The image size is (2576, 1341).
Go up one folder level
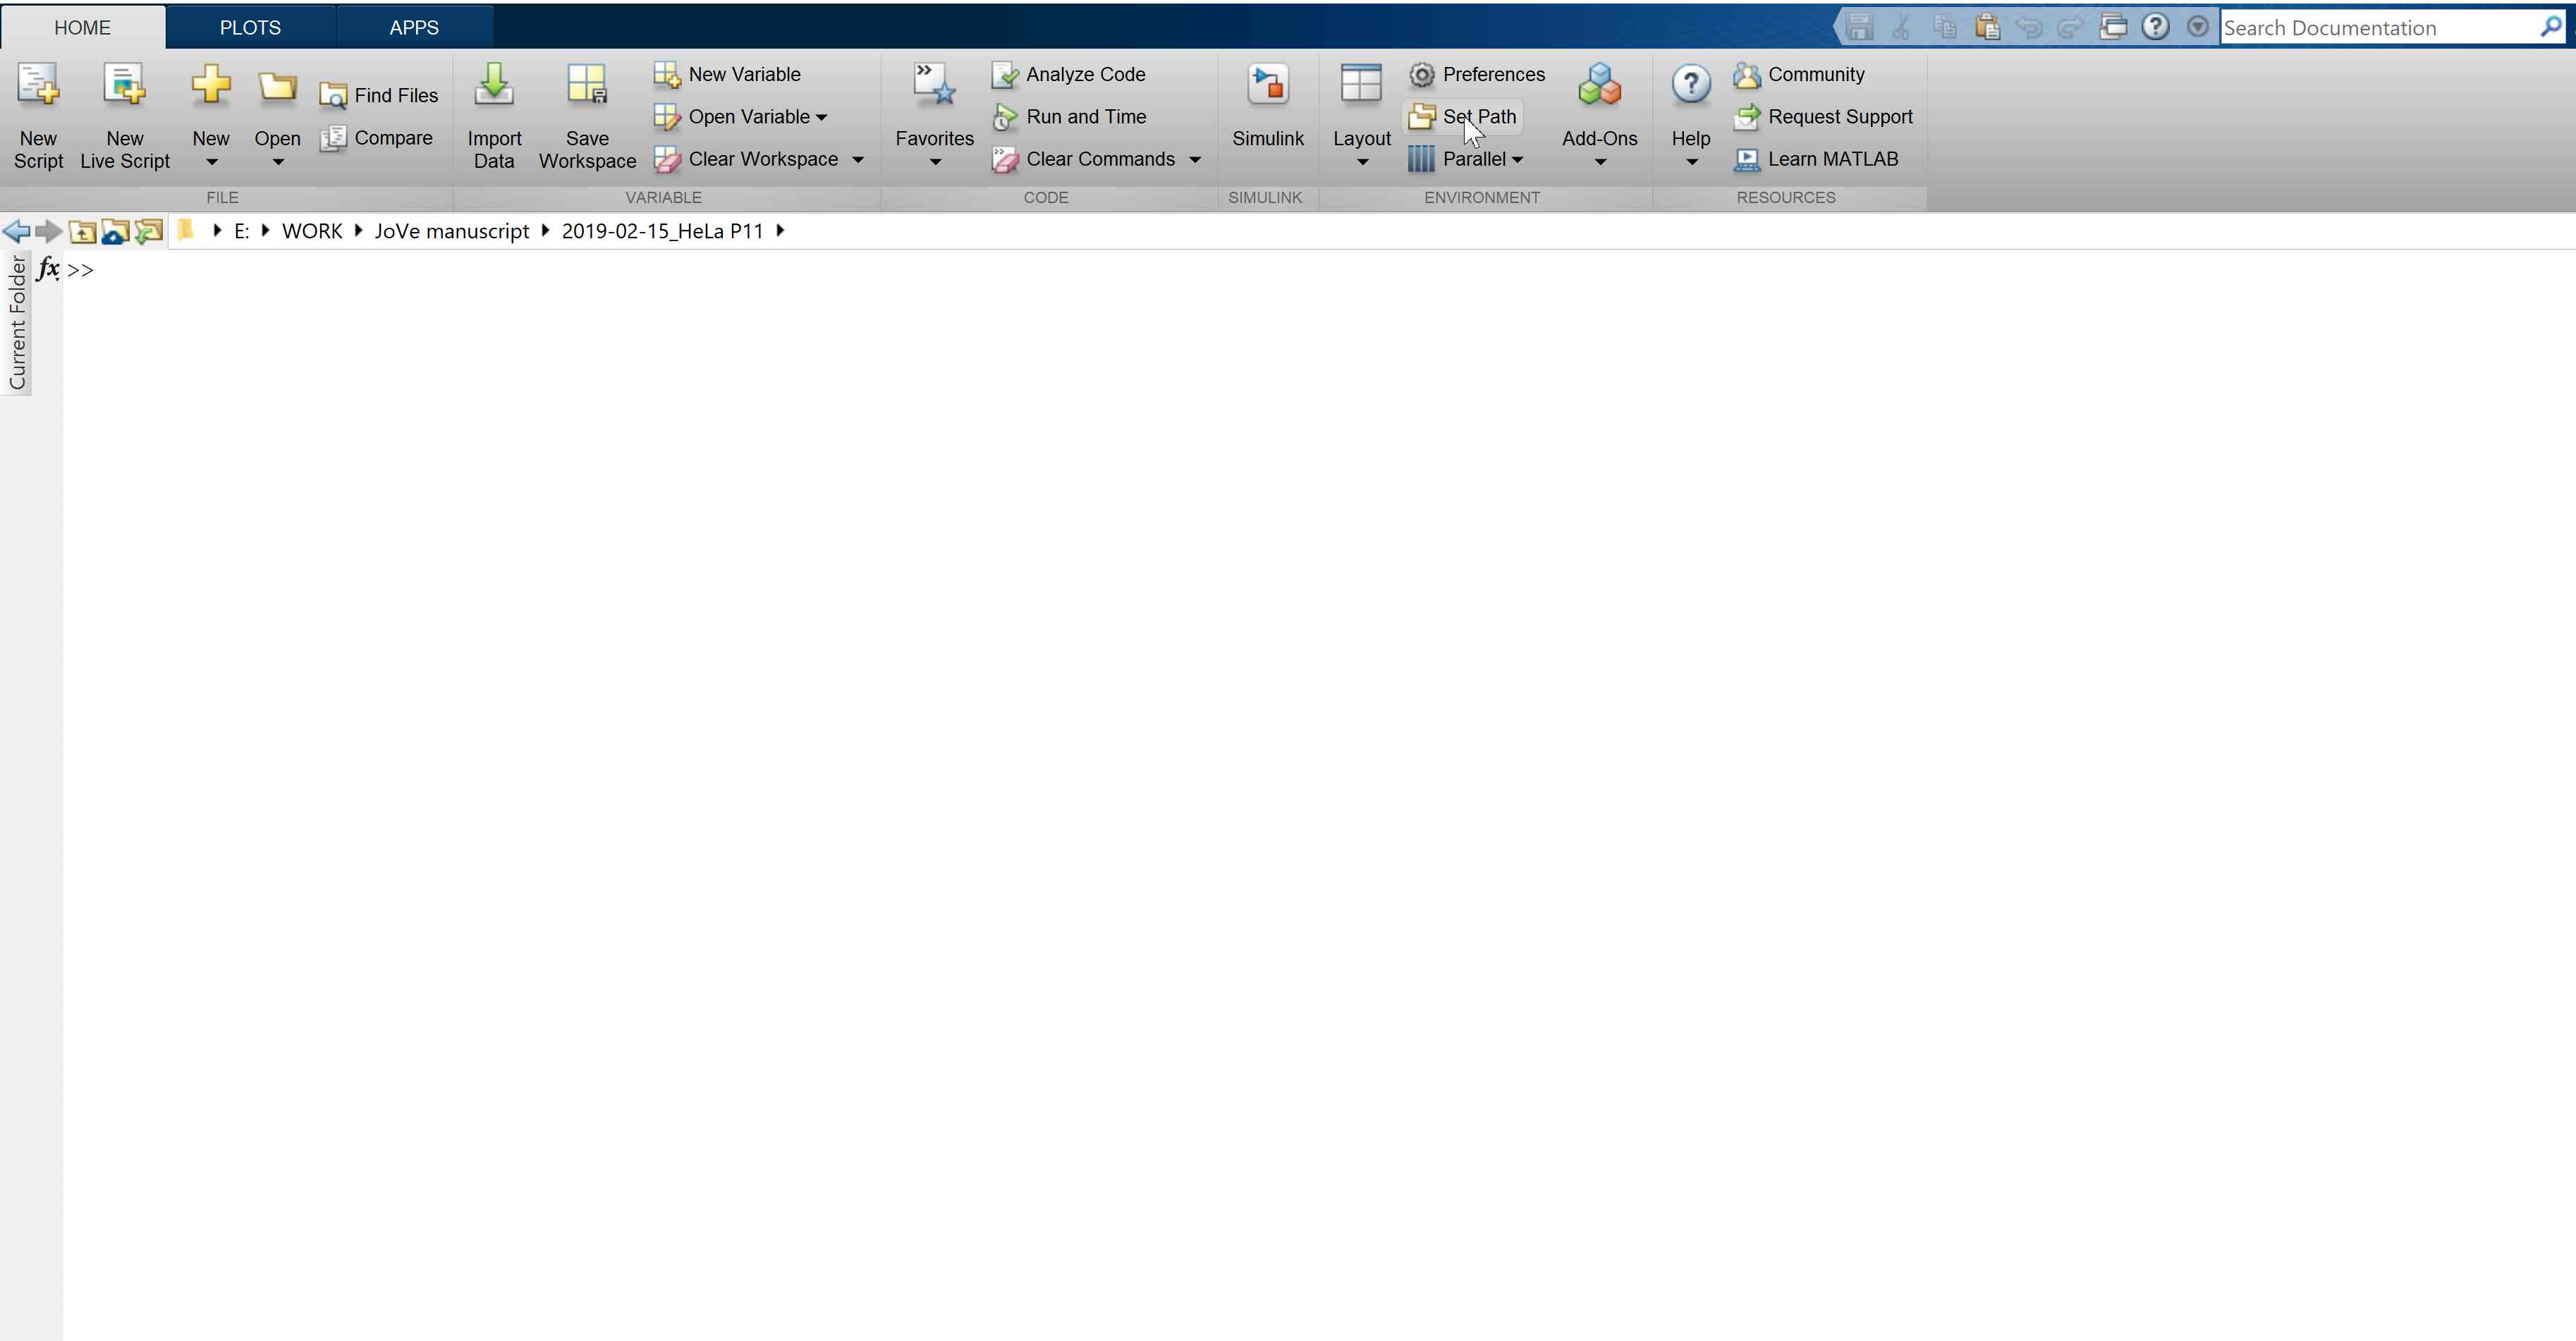(x=82, y=232)
